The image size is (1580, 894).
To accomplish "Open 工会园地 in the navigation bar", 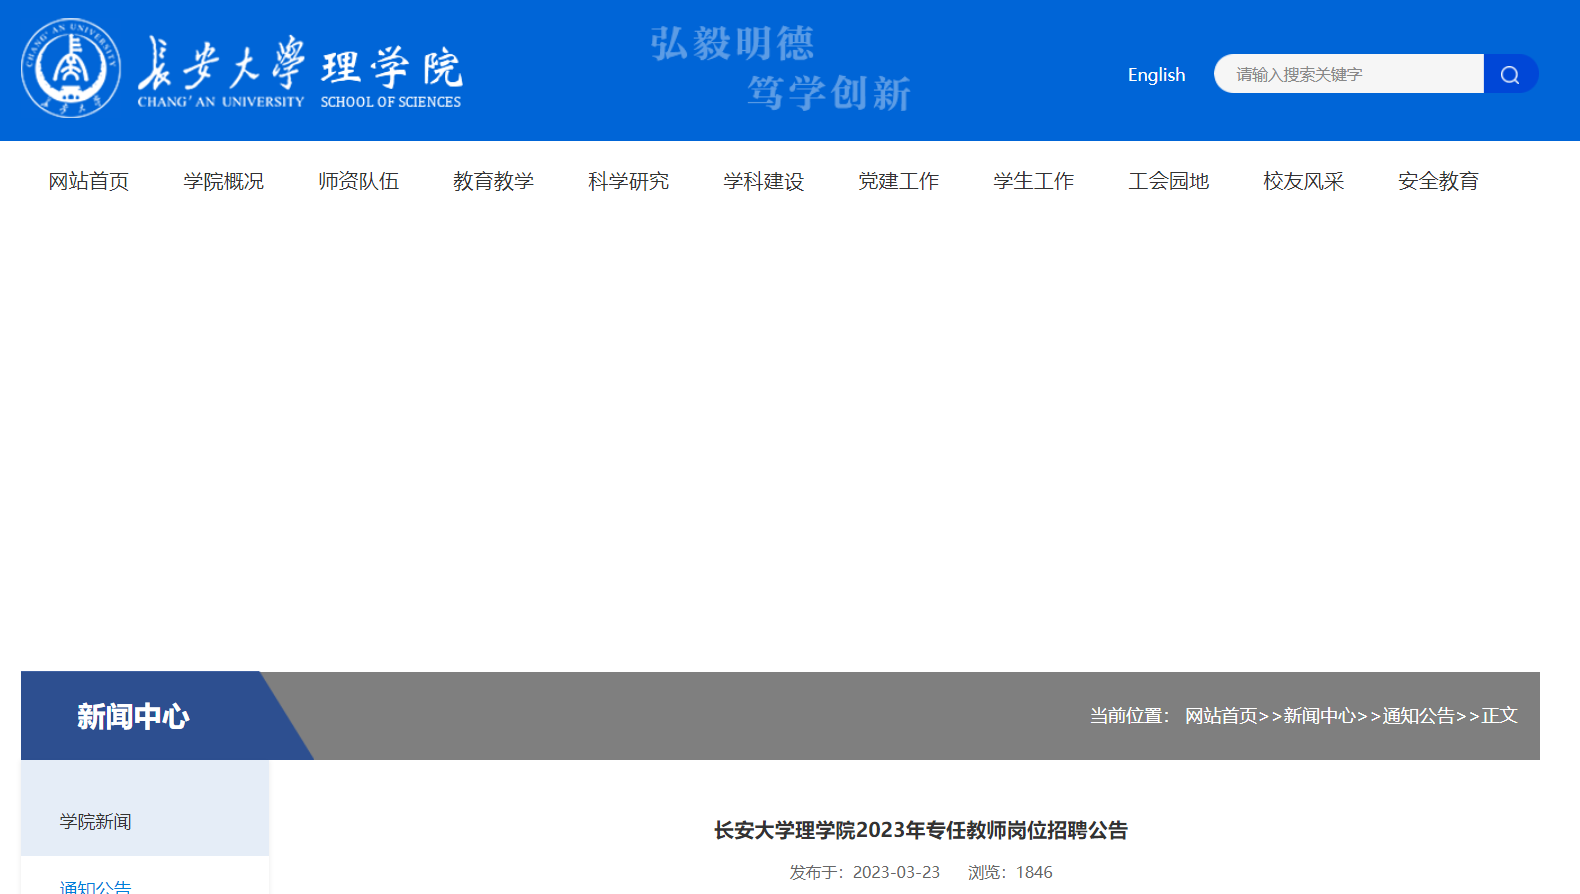I will pyautogui.click(x=1169, y=181).
